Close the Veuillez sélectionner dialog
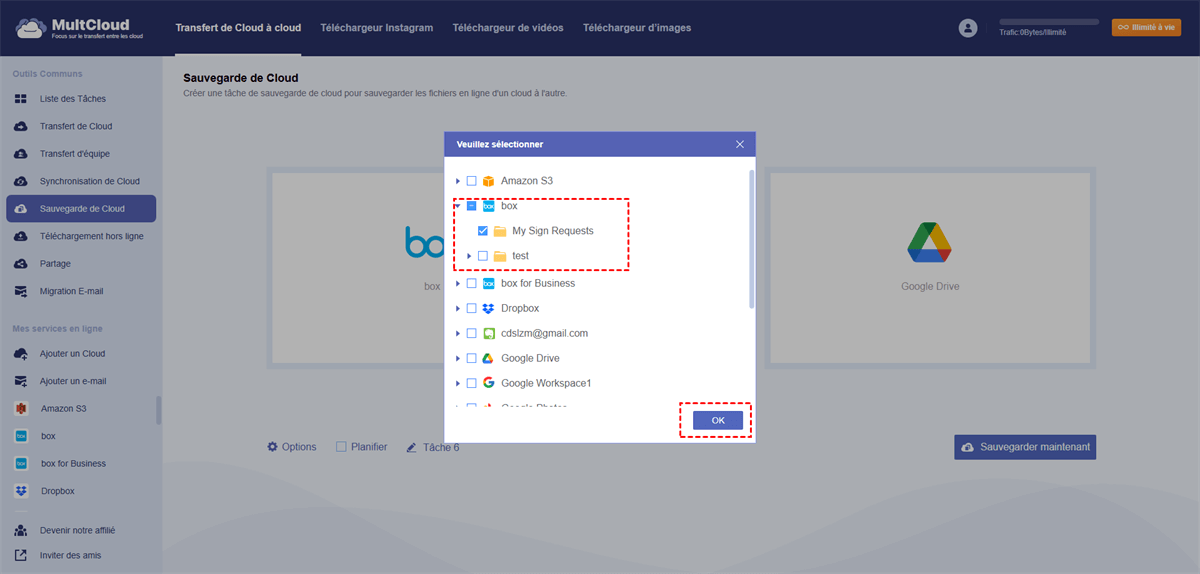Viewport: 1200px width, 574px height. tap(740, 144)
